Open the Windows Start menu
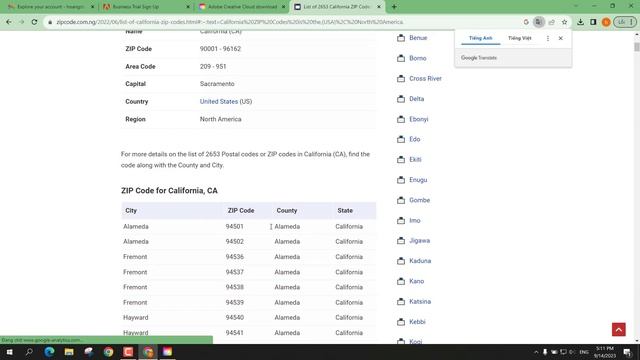This screenshot has height=360, width=640. pyautogui.click(x=9, y=352)
